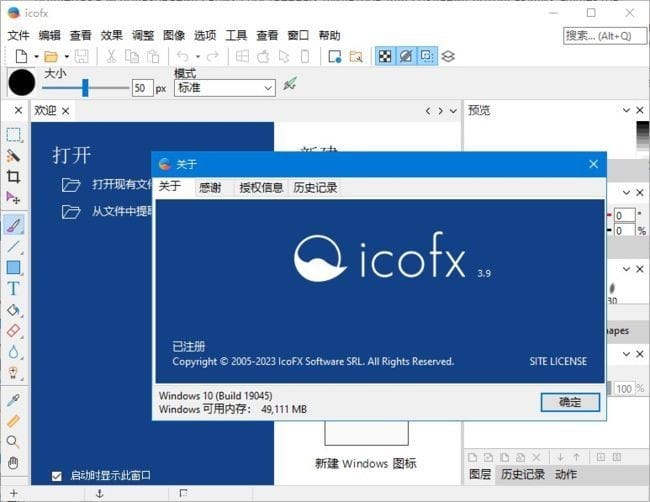Click the 确定 button in About dialog

click(x=570, y=402)
